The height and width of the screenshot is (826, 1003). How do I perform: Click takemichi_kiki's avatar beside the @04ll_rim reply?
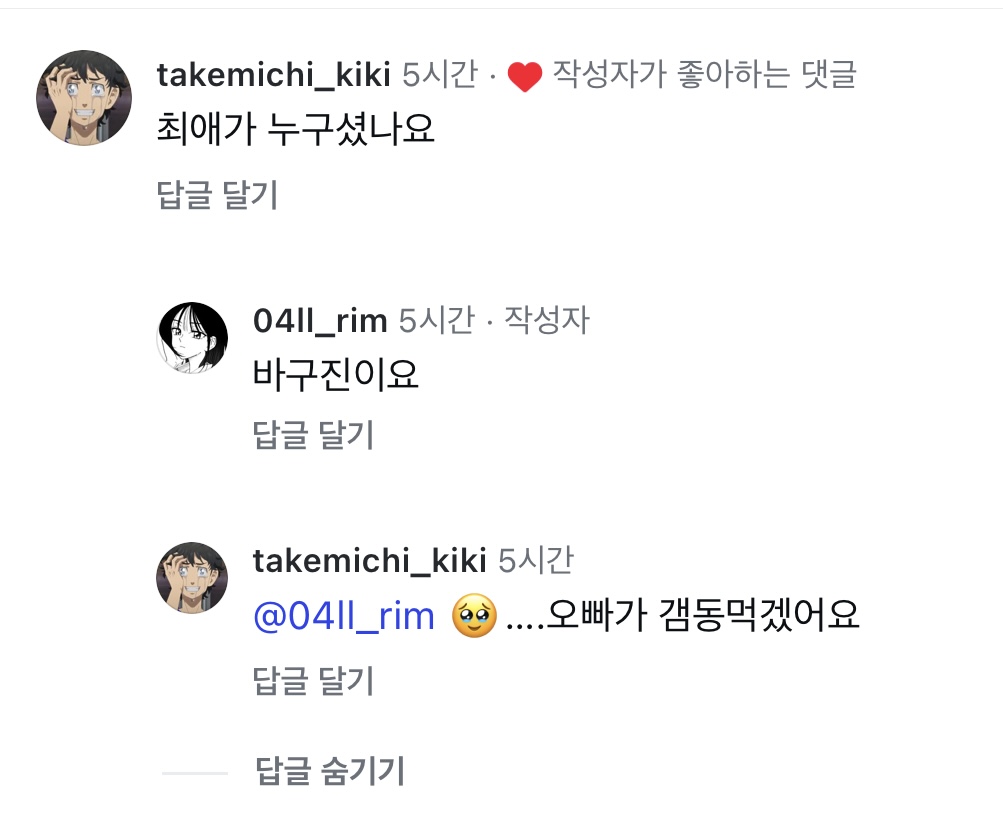193,578
